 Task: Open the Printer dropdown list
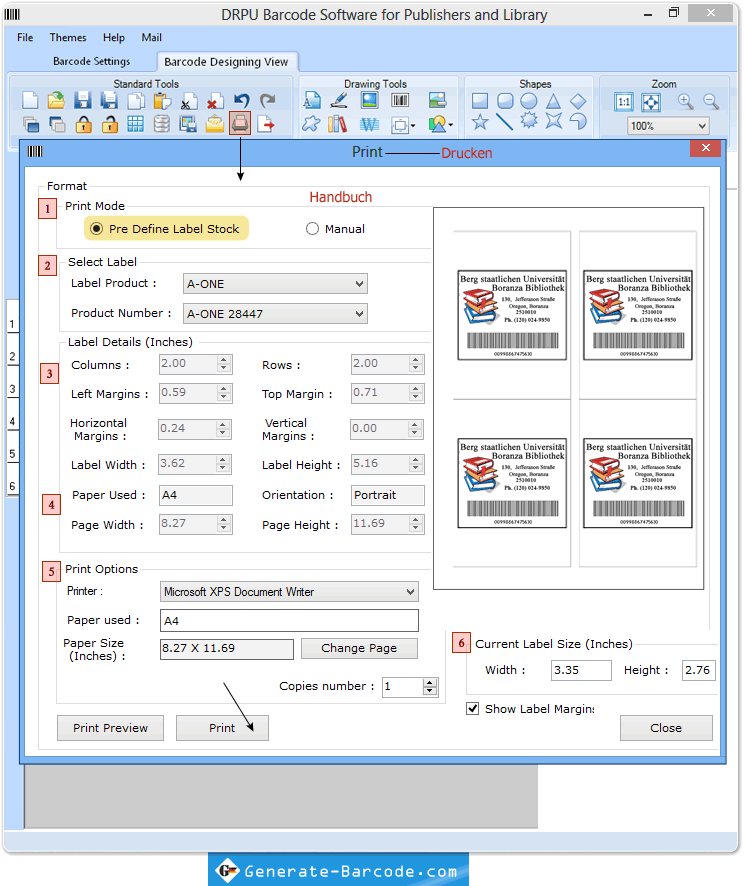(289, 592)
